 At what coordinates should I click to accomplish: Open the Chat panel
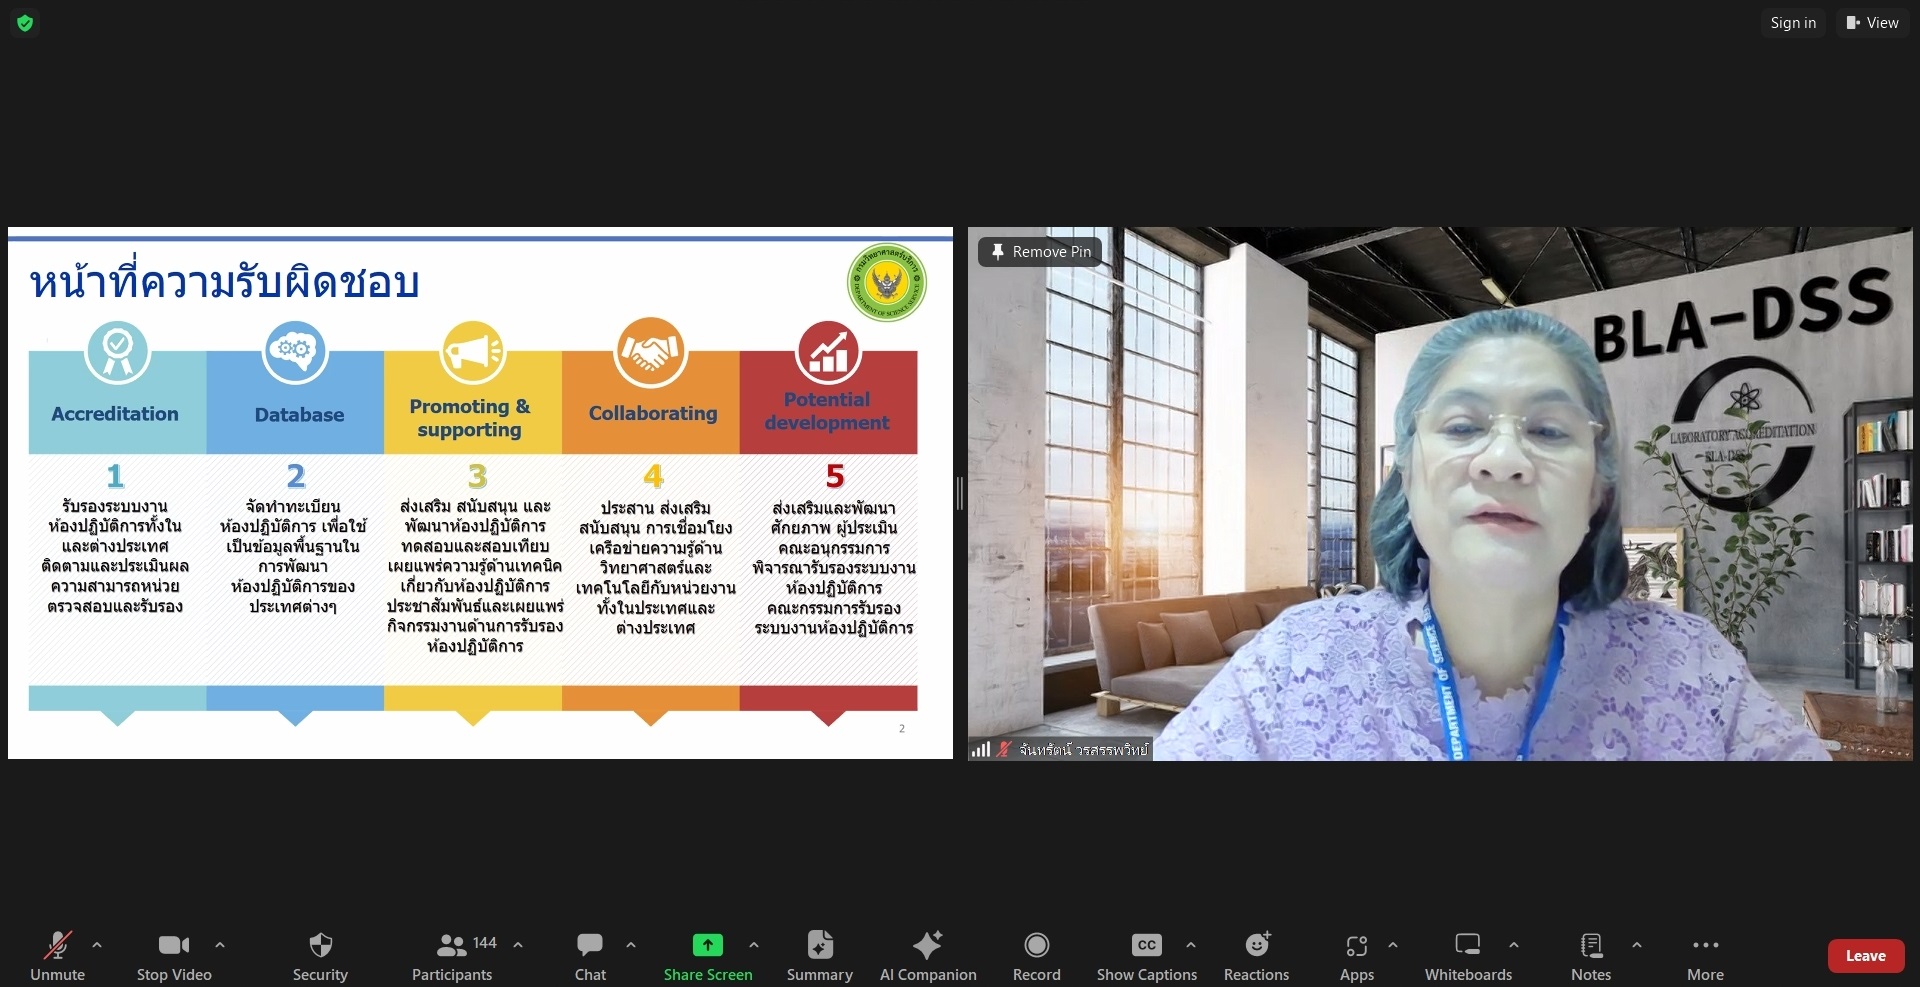590,956
